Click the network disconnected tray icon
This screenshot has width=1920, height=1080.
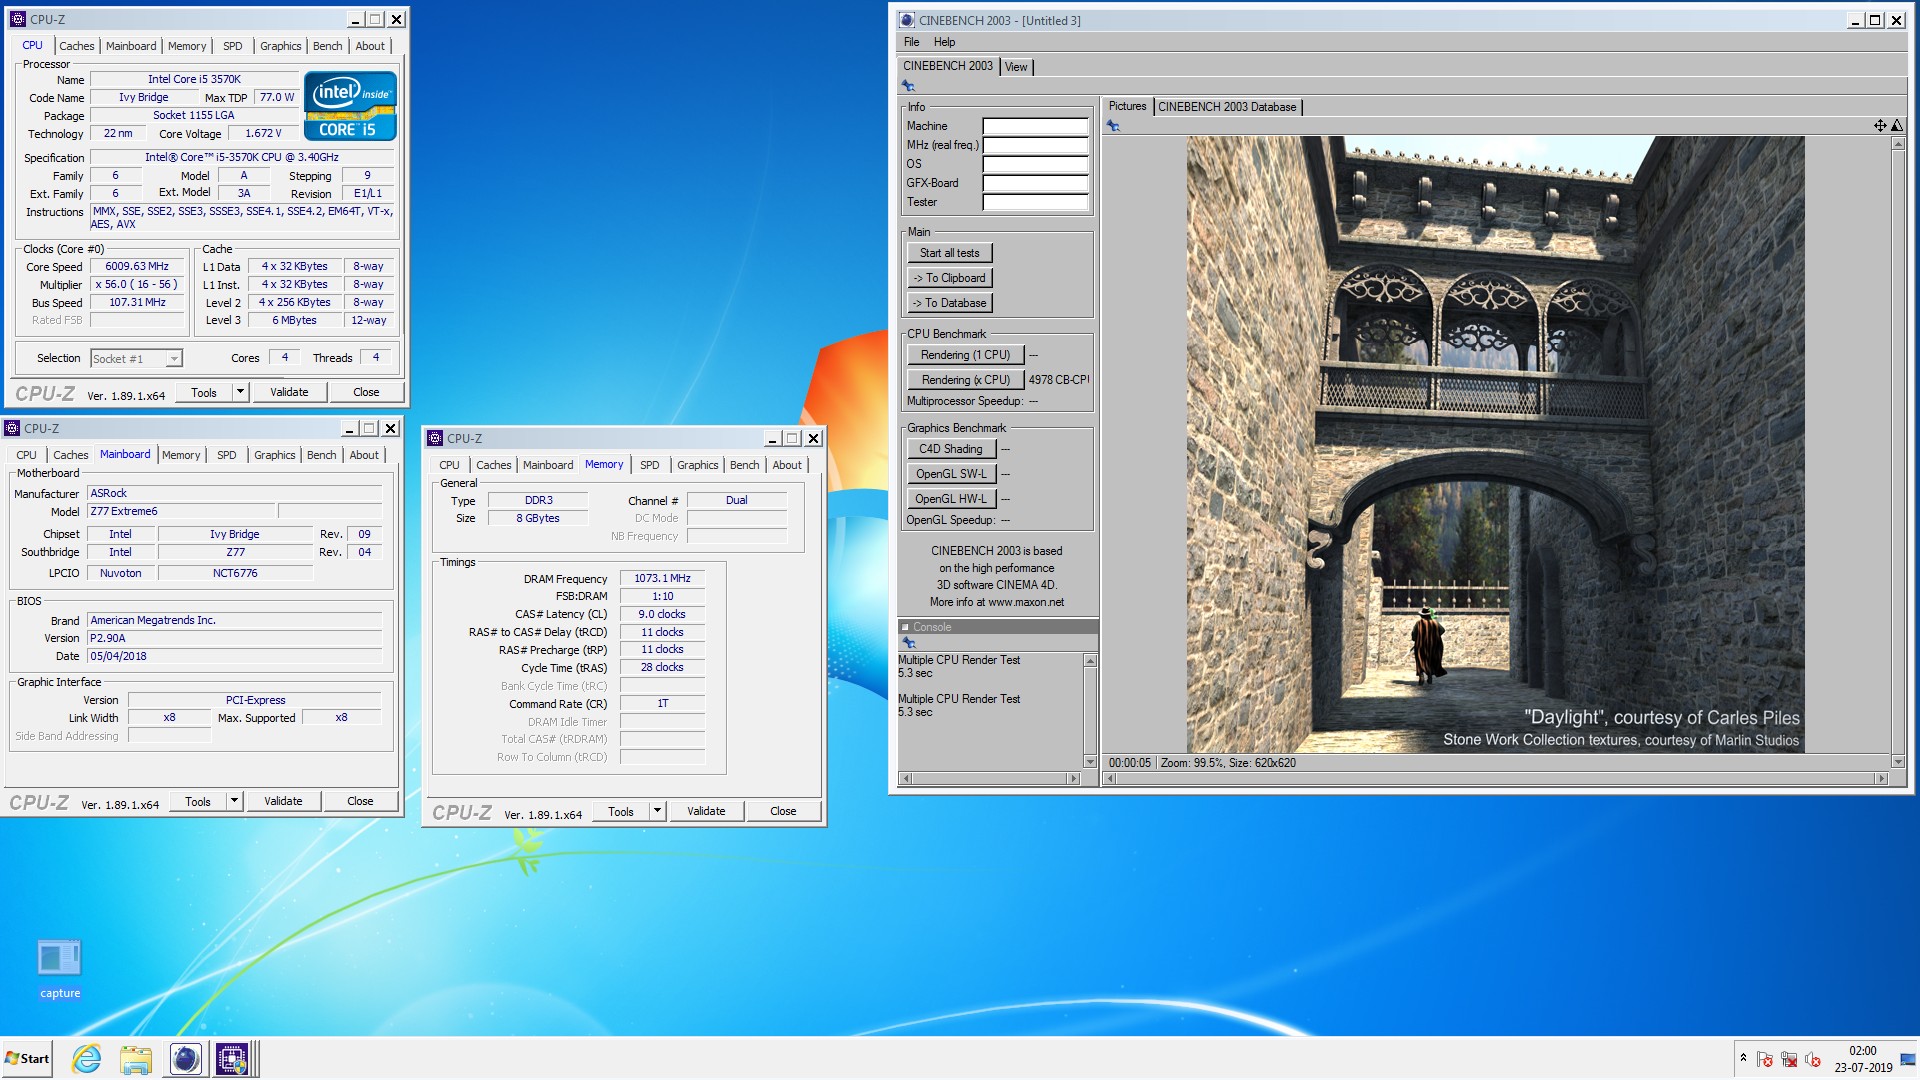click(x=1789, y=1059)
